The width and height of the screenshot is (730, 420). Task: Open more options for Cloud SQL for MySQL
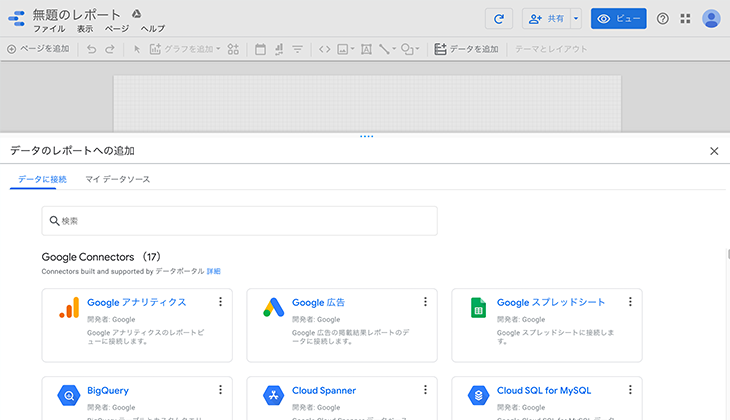pyautogui.click(x=630, y=390)
